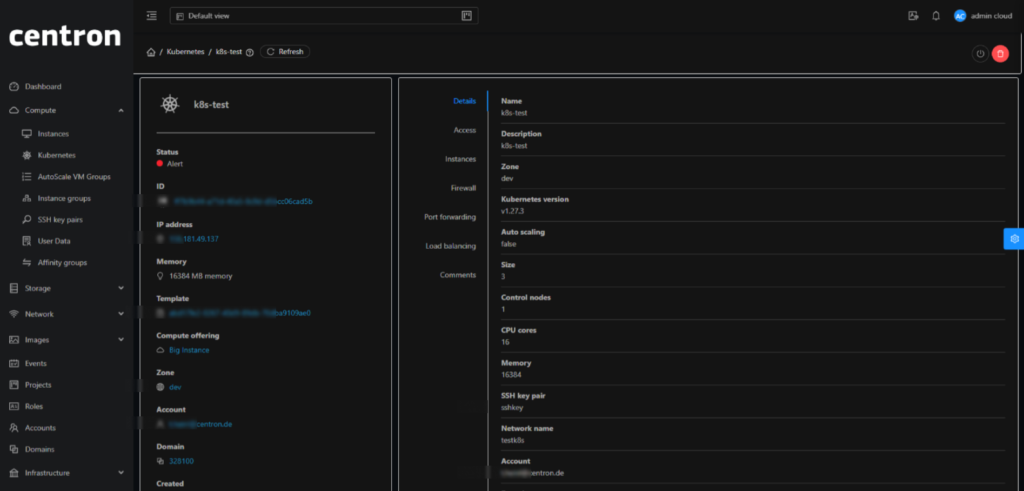
Task: Open the notifications bell
Action: (x=936, y=16)
